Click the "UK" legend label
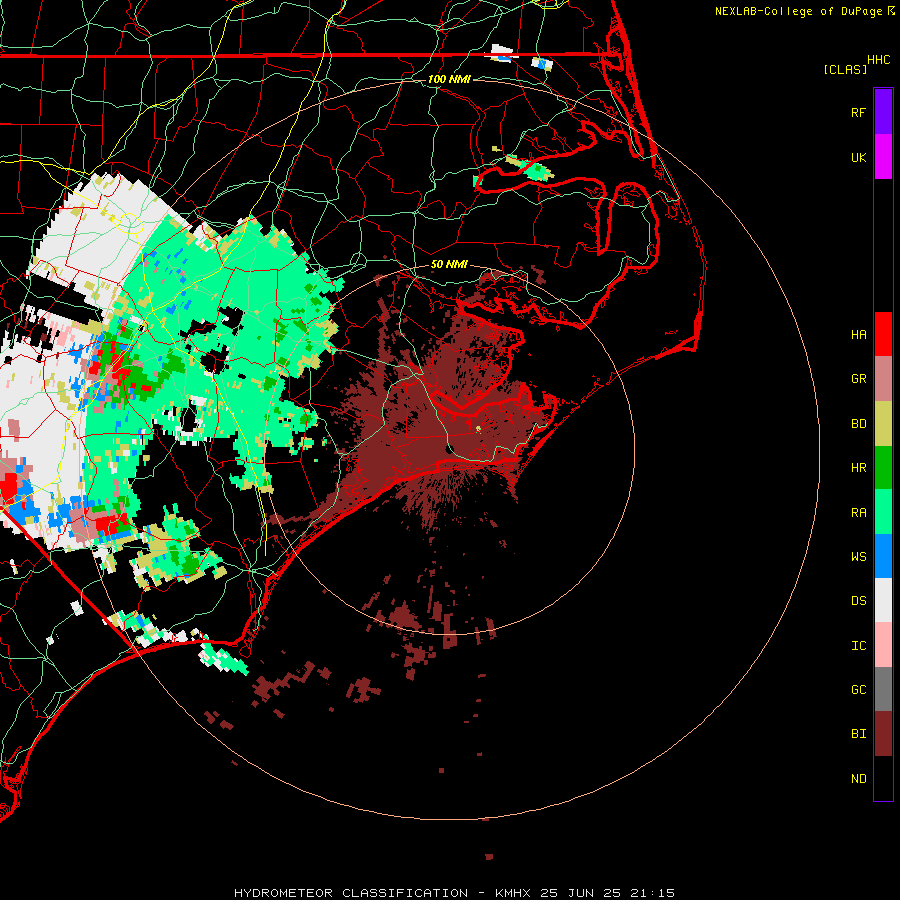Screen dimensions: 900x900 tap(858, 157)
